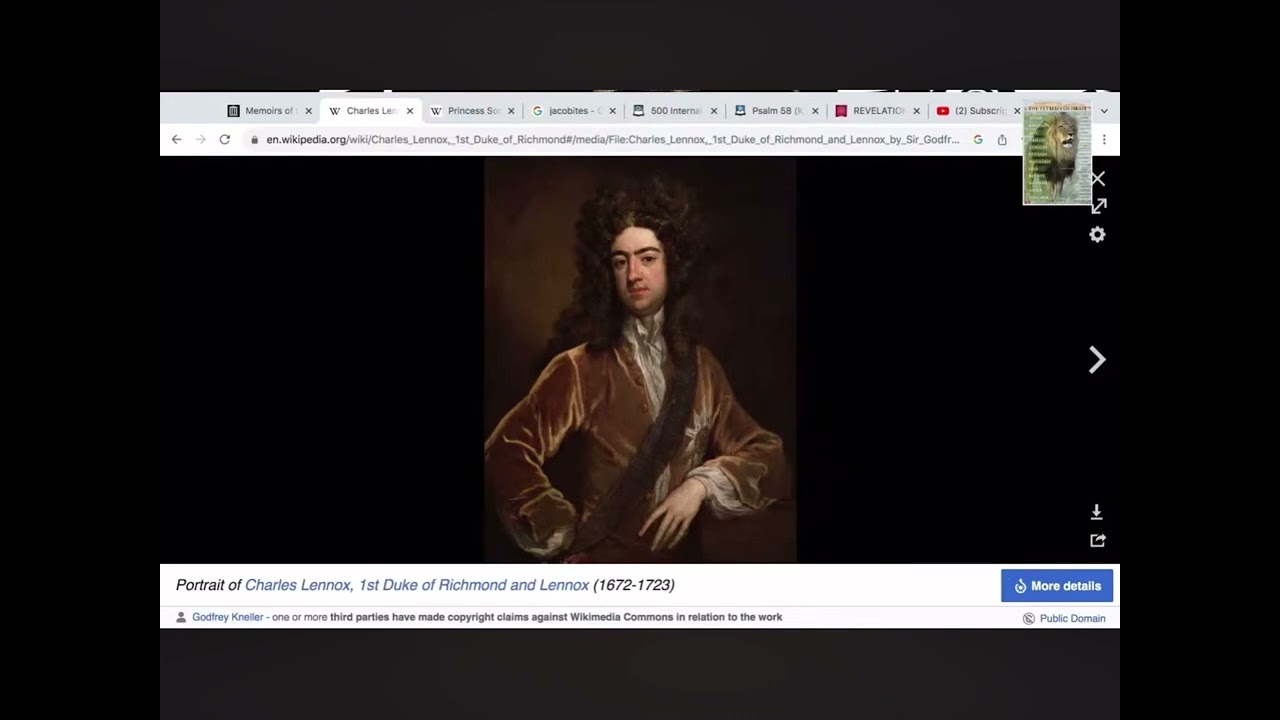Screen dimensions: 1280x720
Task: Open media viewer settings gear
Action: [1098, 234]
